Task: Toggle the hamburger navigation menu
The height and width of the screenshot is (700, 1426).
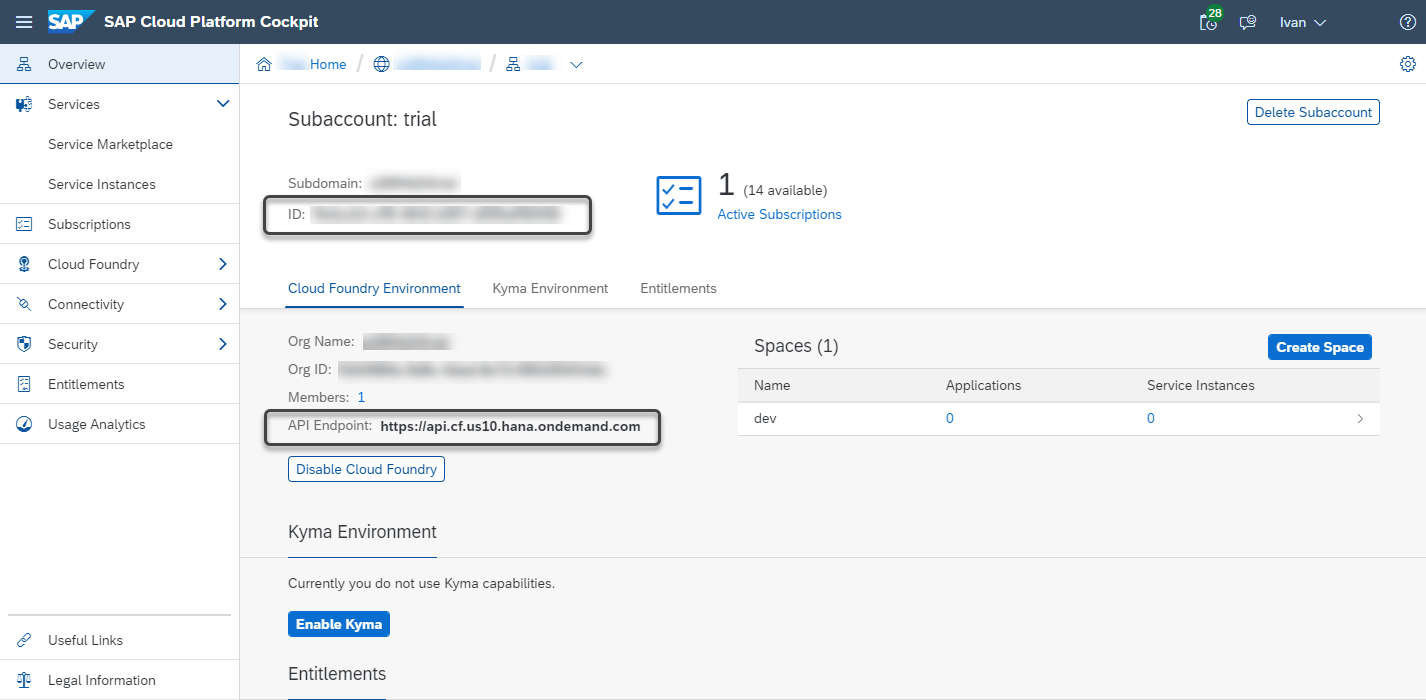Action: coord(24,22)
